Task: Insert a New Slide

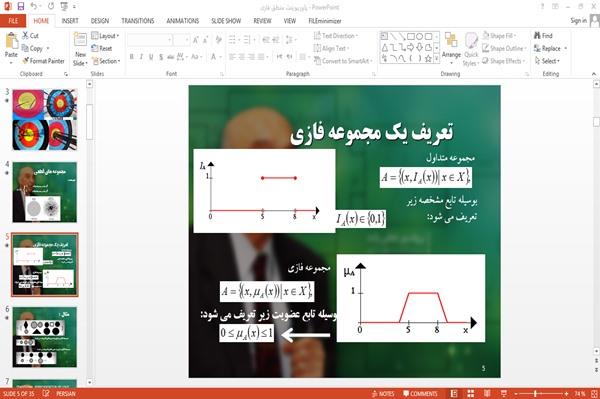Action: [80, 49]
